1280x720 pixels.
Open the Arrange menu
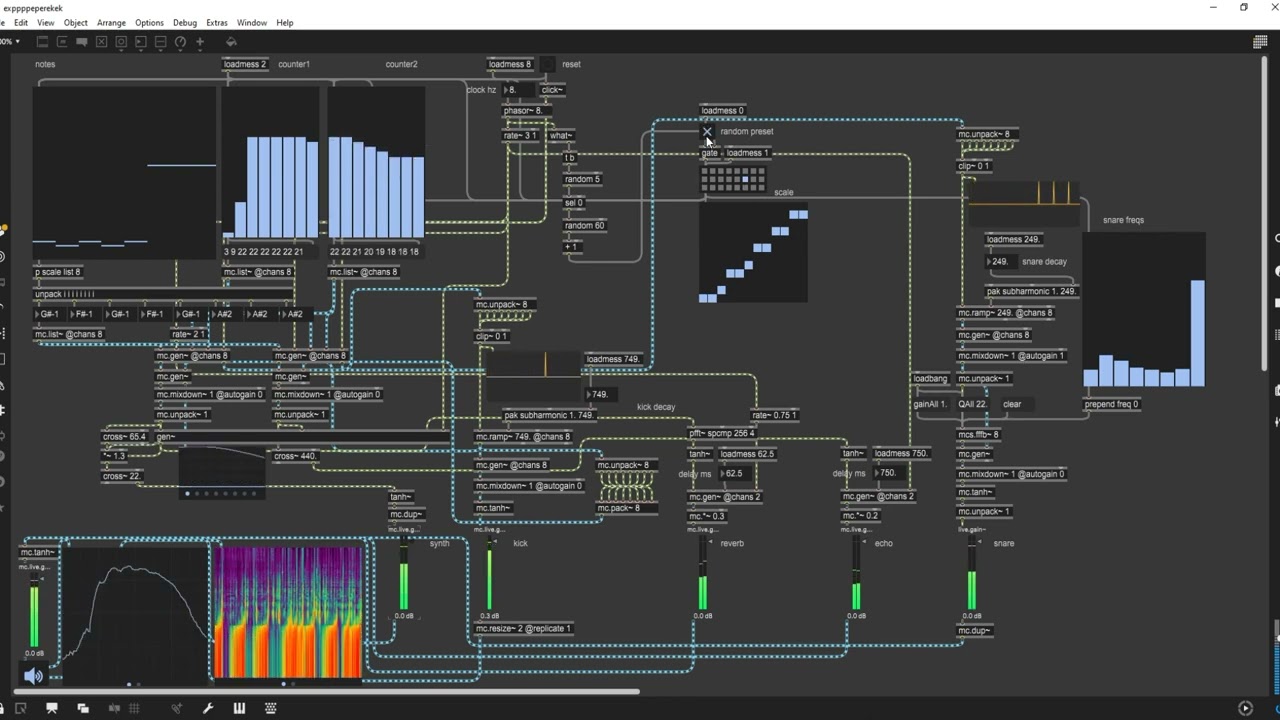click(x=111, y=22)
